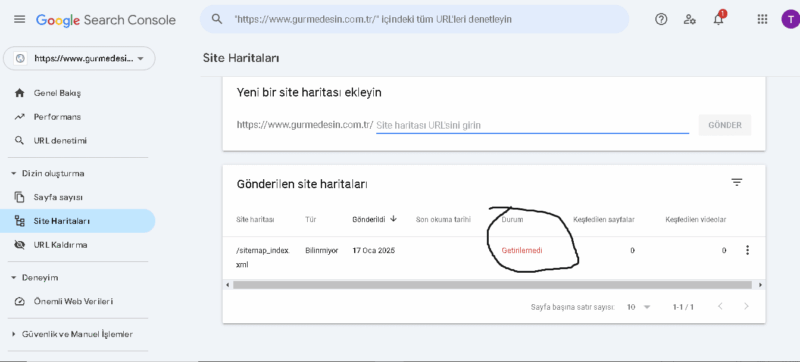
Task: Open the gurmedesin.com.tr property selector
Action: click(x=79, y=59)
